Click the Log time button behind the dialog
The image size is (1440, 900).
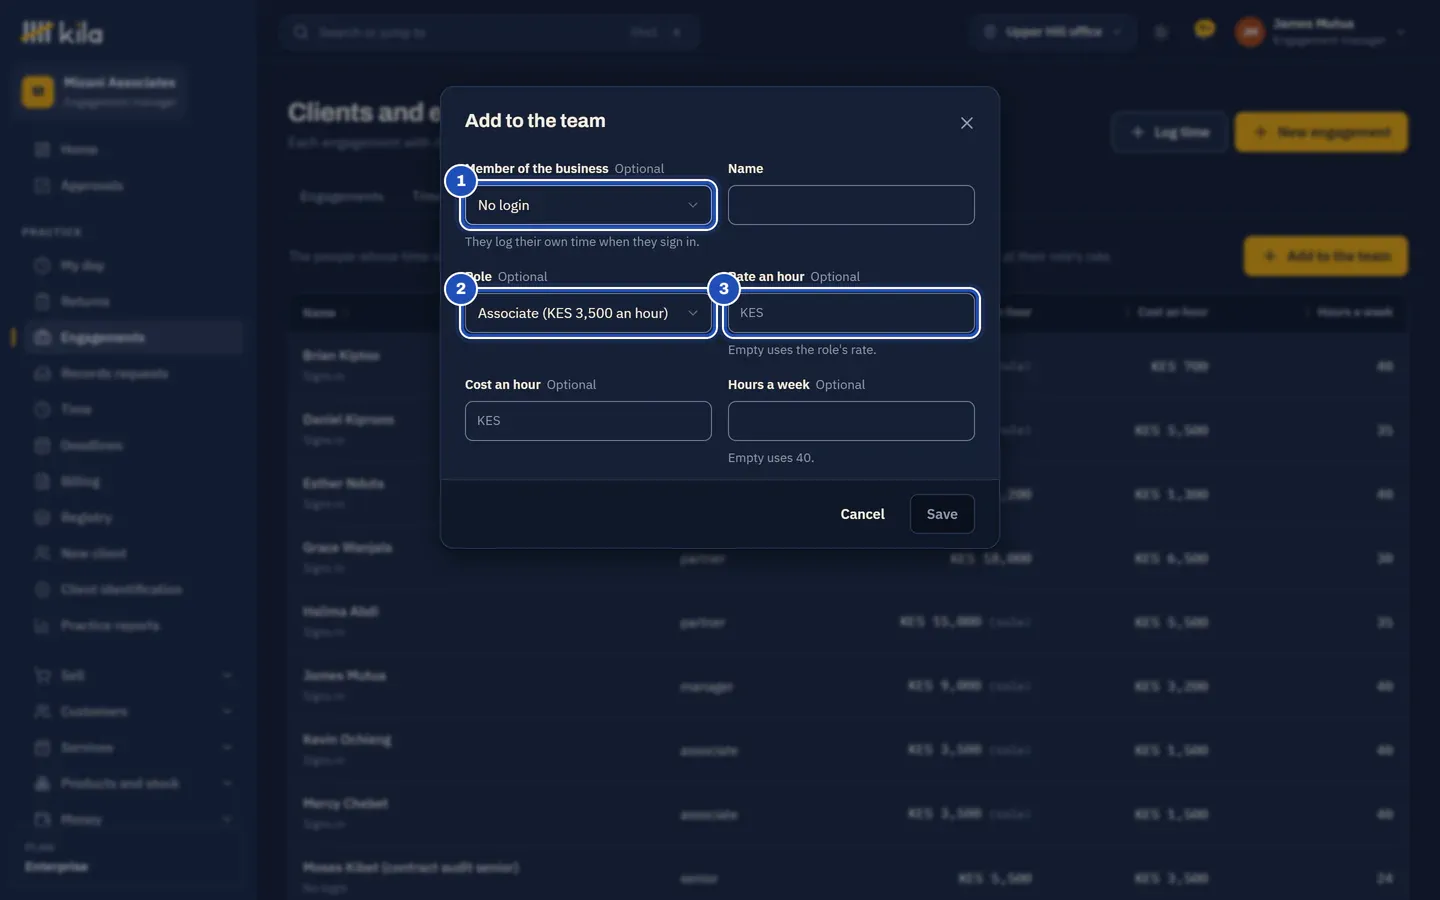(1169, 132)
